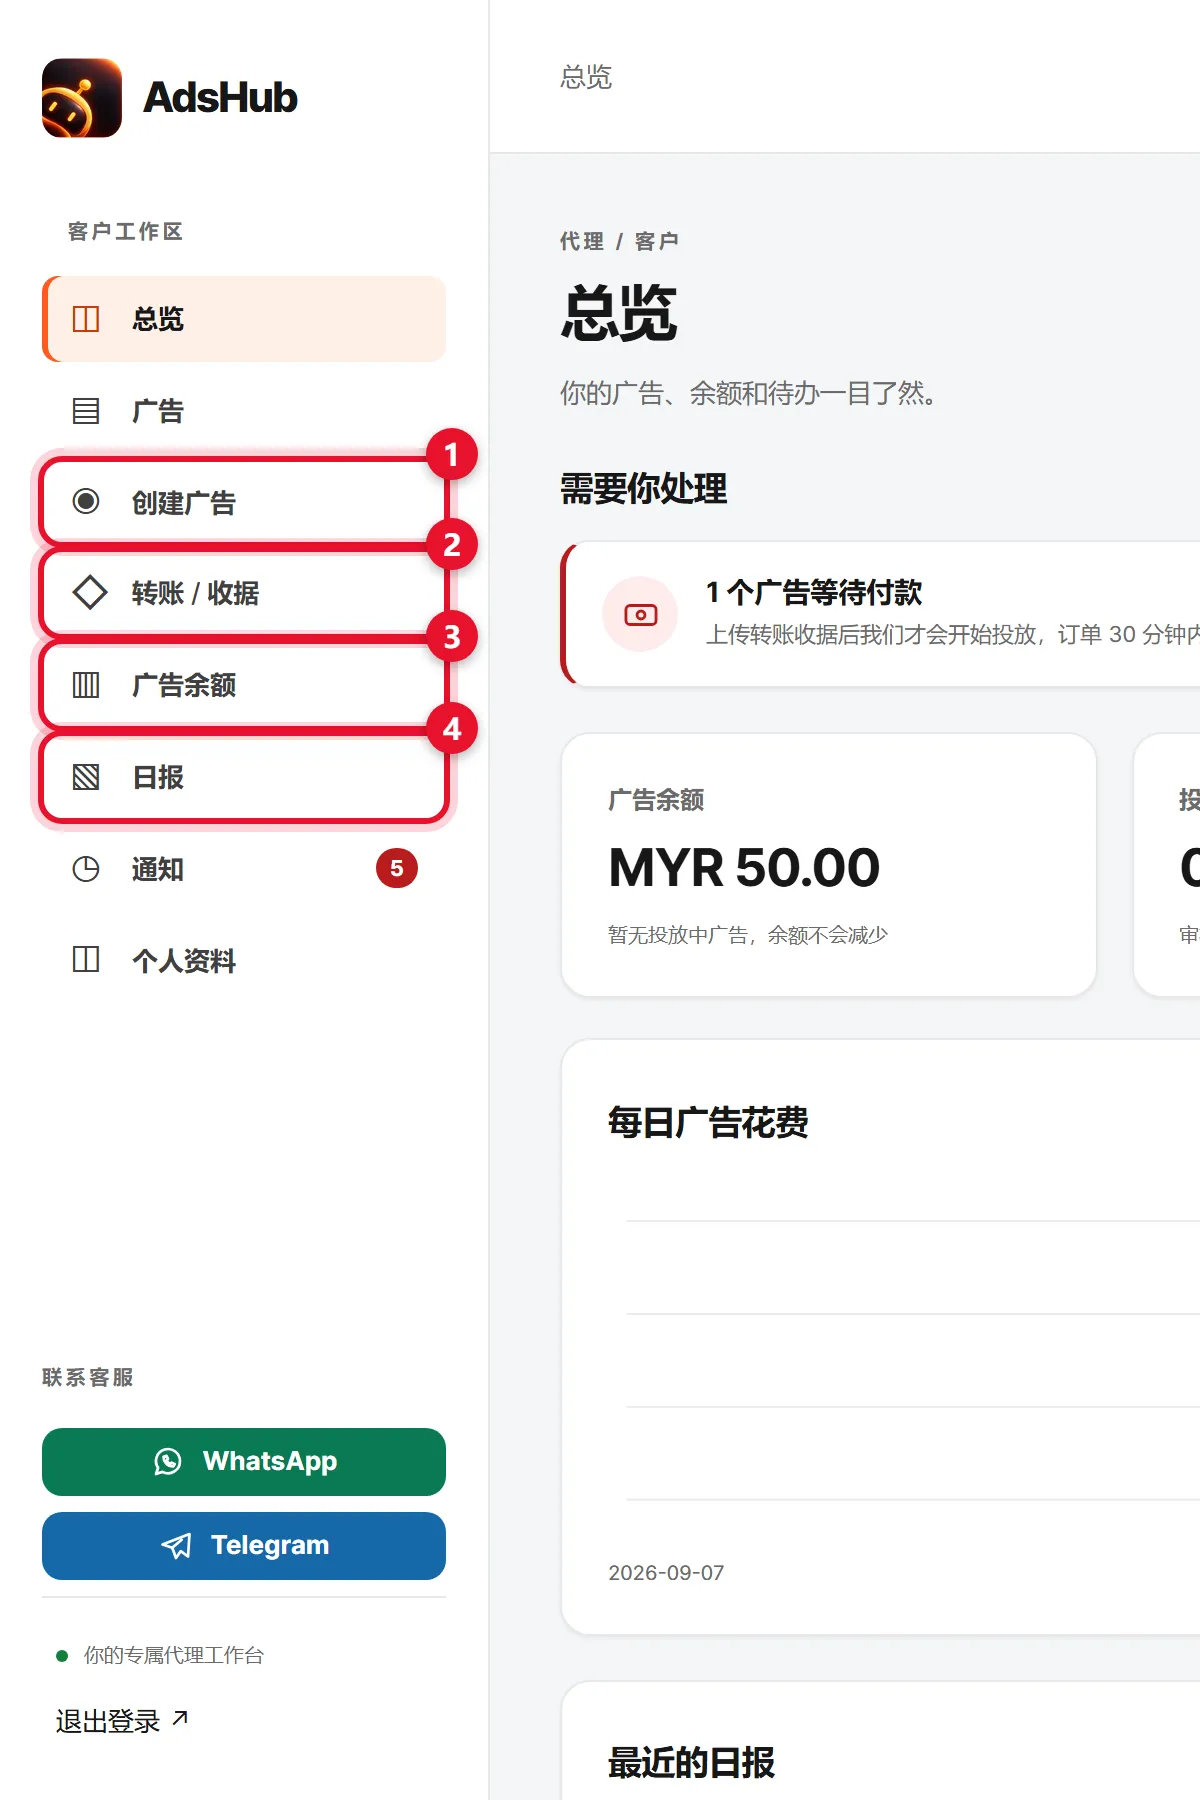
Task: Click the top bar 总览 title
Action: pyautogui.click(x=586, y=77)
